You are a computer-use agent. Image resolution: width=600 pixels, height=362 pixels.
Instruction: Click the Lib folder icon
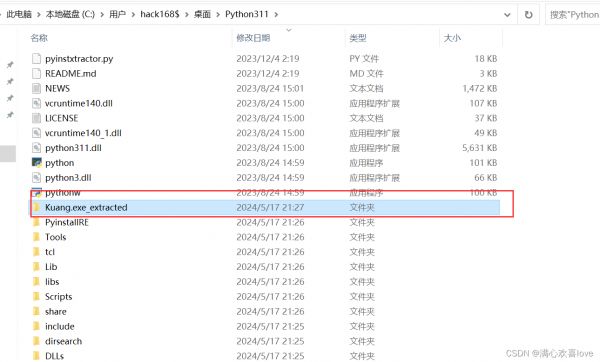click(36, 267)
